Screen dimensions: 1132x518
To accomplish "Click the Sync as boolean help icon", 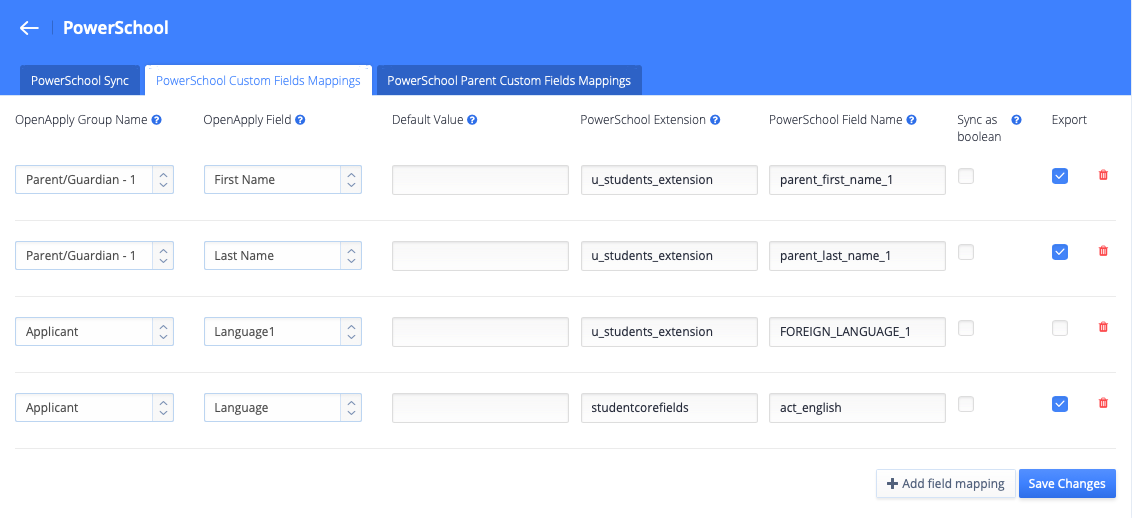I will coord(1016,120).
